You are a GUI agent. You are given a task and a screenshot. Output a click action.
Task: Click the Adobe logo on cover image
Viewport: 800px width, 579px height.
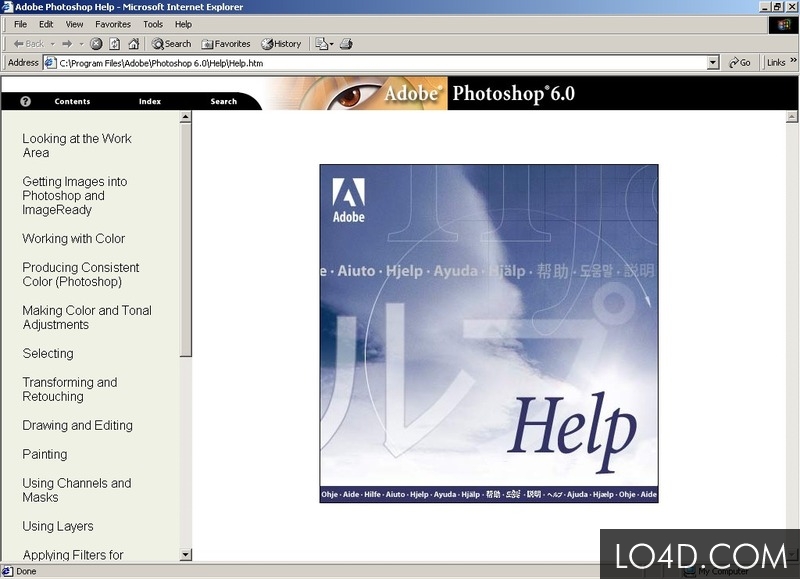tap(348, 200)
